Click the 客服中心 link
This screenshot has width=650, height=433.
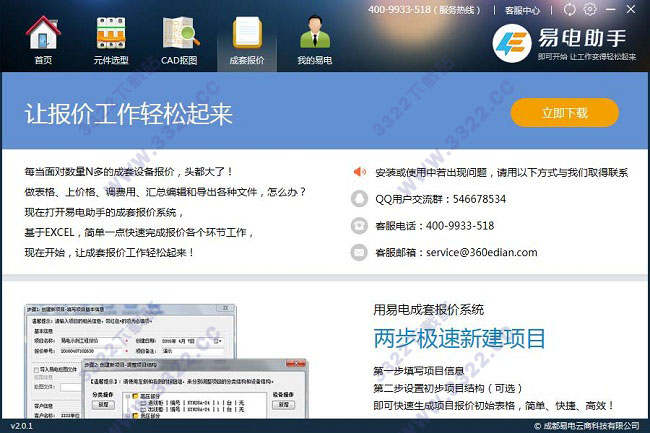click(522, 10)
